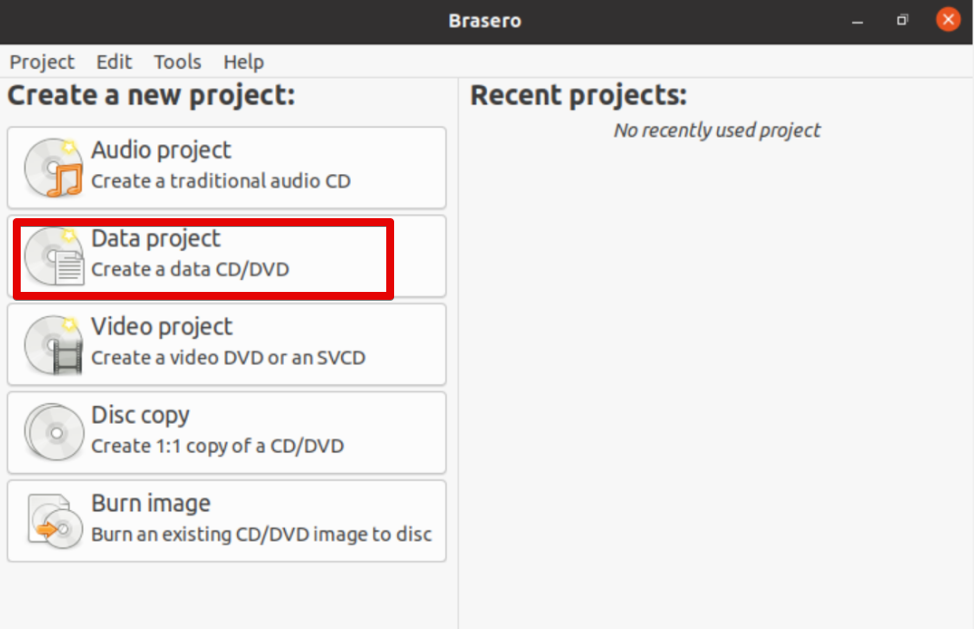Open the Edit menu
The width and height of the screenshot is (974, 629).
point(114,62)
